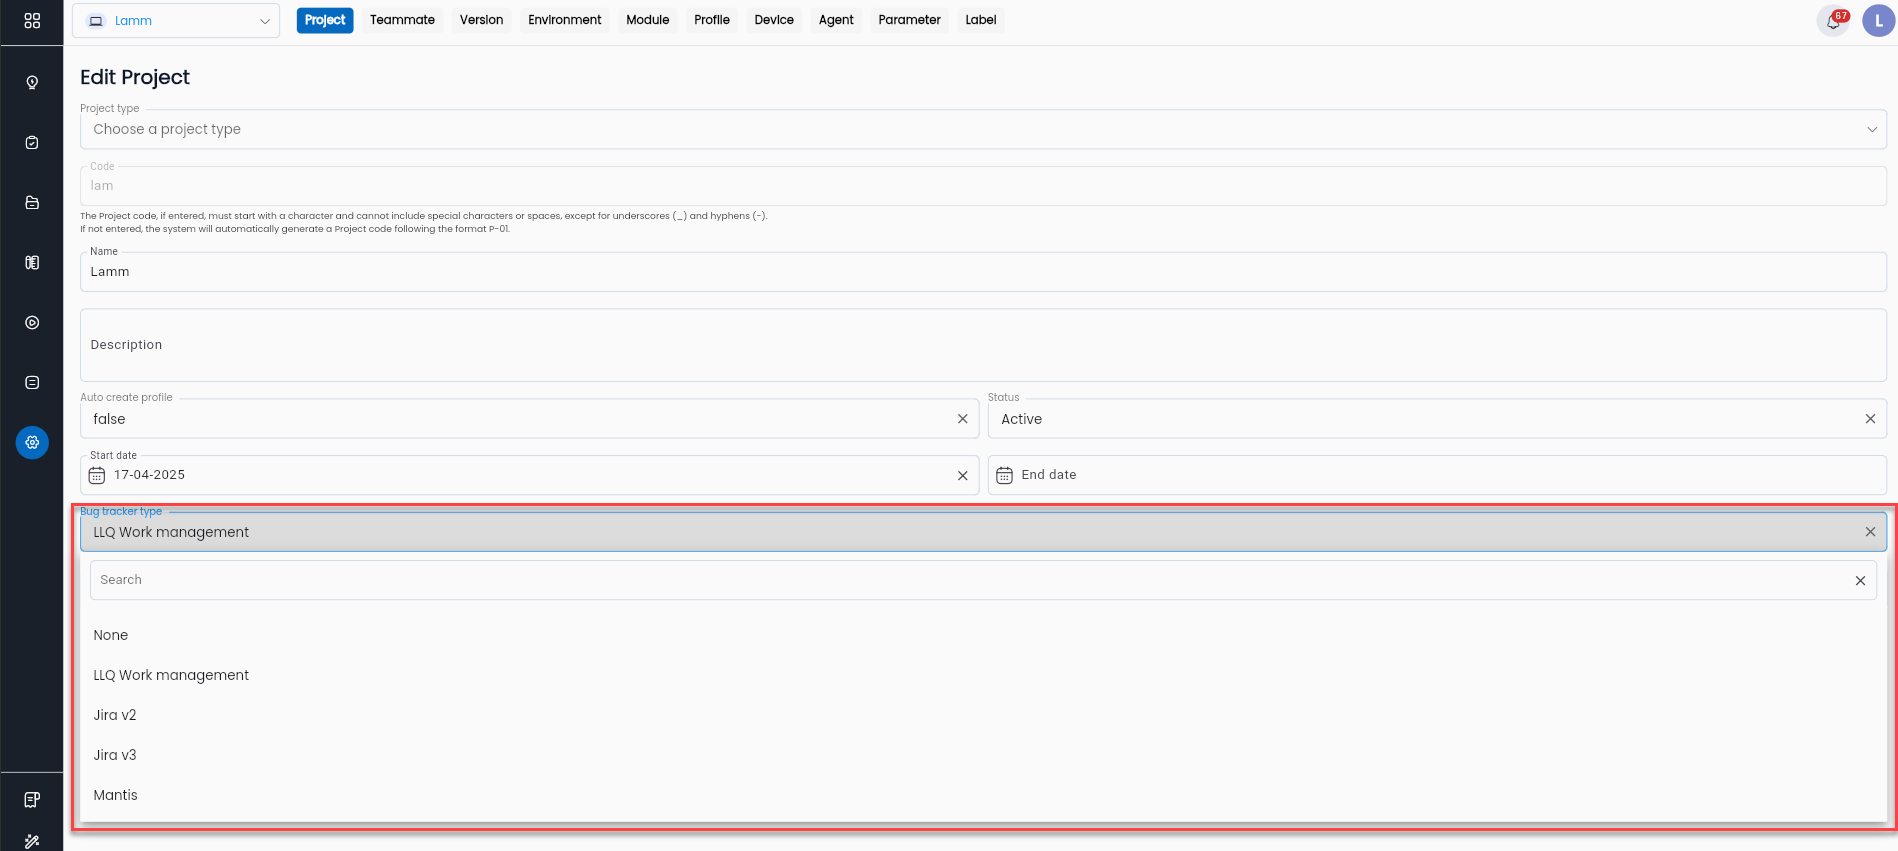Screen dimensions: 1898x851
Task: Open the Version tab
Action: (x=481, y=20)
